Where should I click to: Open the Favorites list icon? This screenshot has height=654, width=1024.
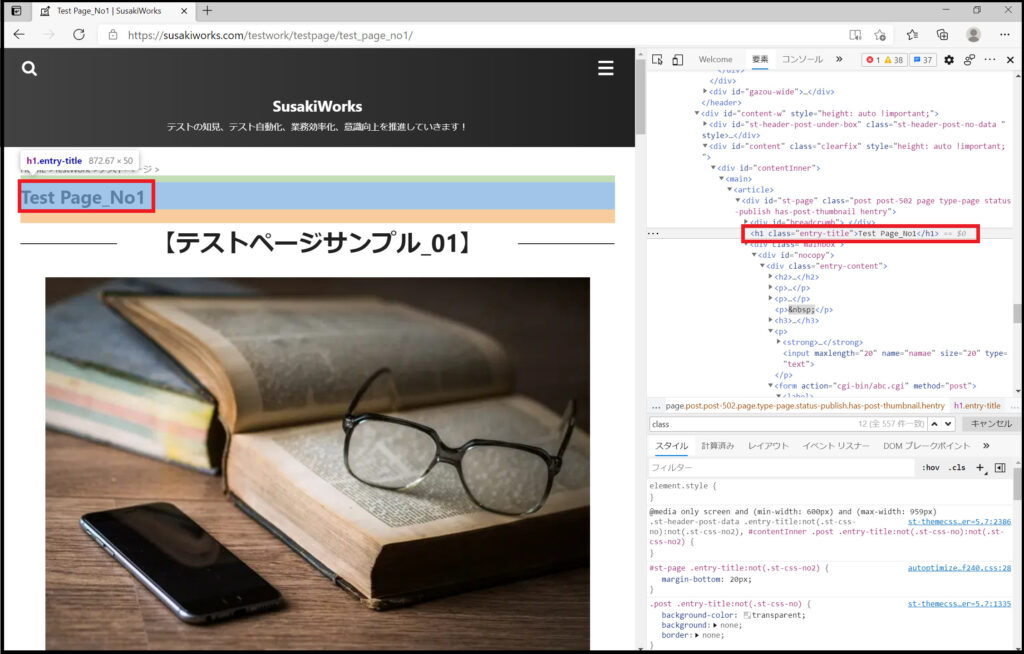(x=912, y=35)
